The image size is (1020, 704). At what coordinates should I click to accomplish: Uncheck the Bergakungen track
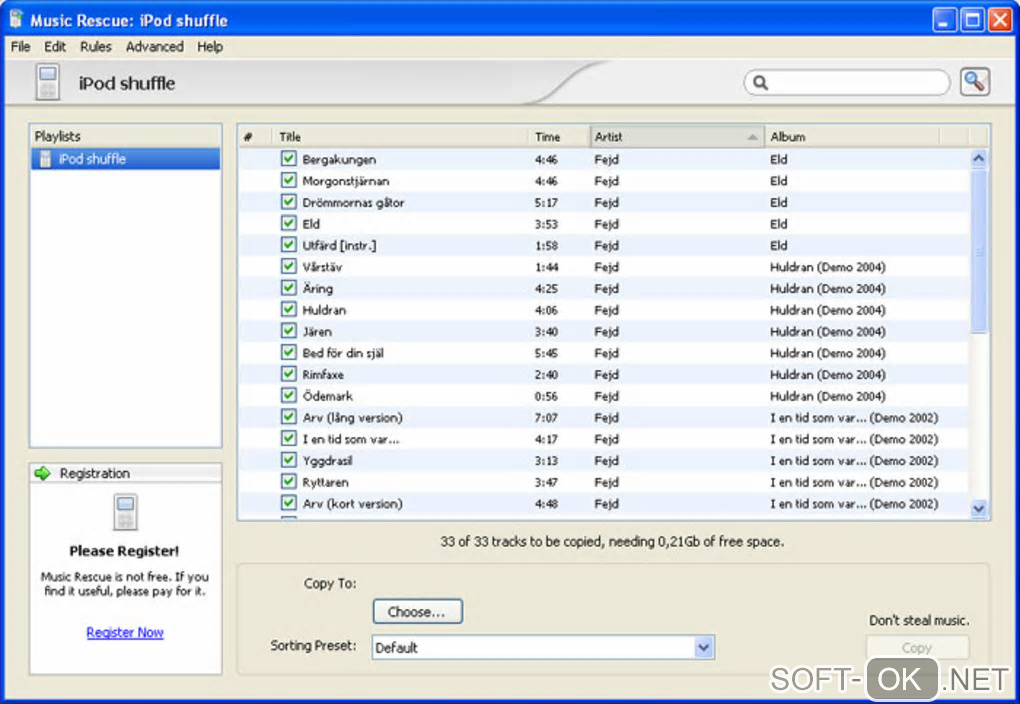click(289, 159)
